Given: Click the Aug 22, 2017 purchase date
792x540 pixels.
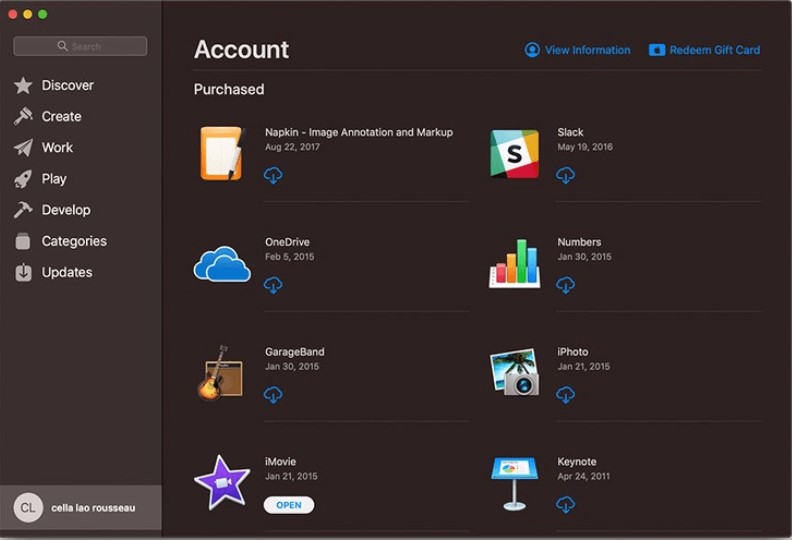Looking at the screenshot, I should tap(292, 147).
